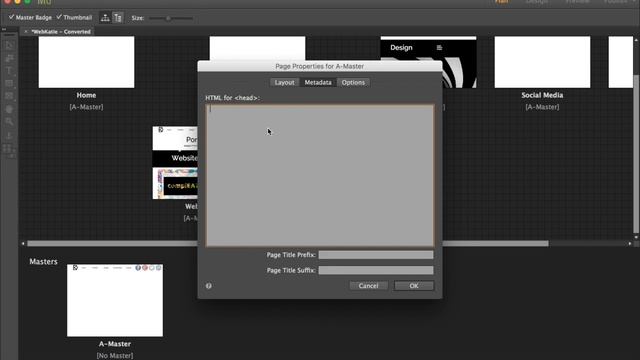Viewport: 640px width, 360px height.
Task: Click the vertical sitemap scrollbar
Action: point(636,153)
